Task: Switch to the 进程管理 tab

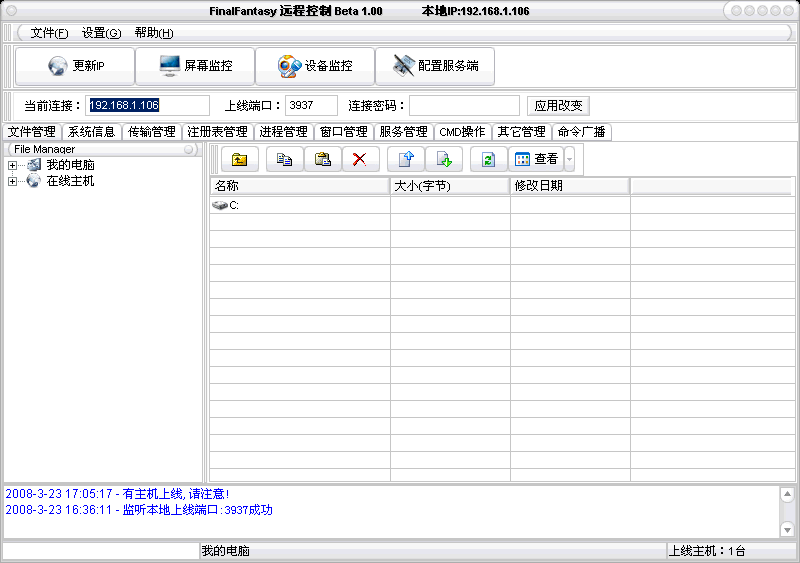Action: pyautogui.click(x=283, y=132)
